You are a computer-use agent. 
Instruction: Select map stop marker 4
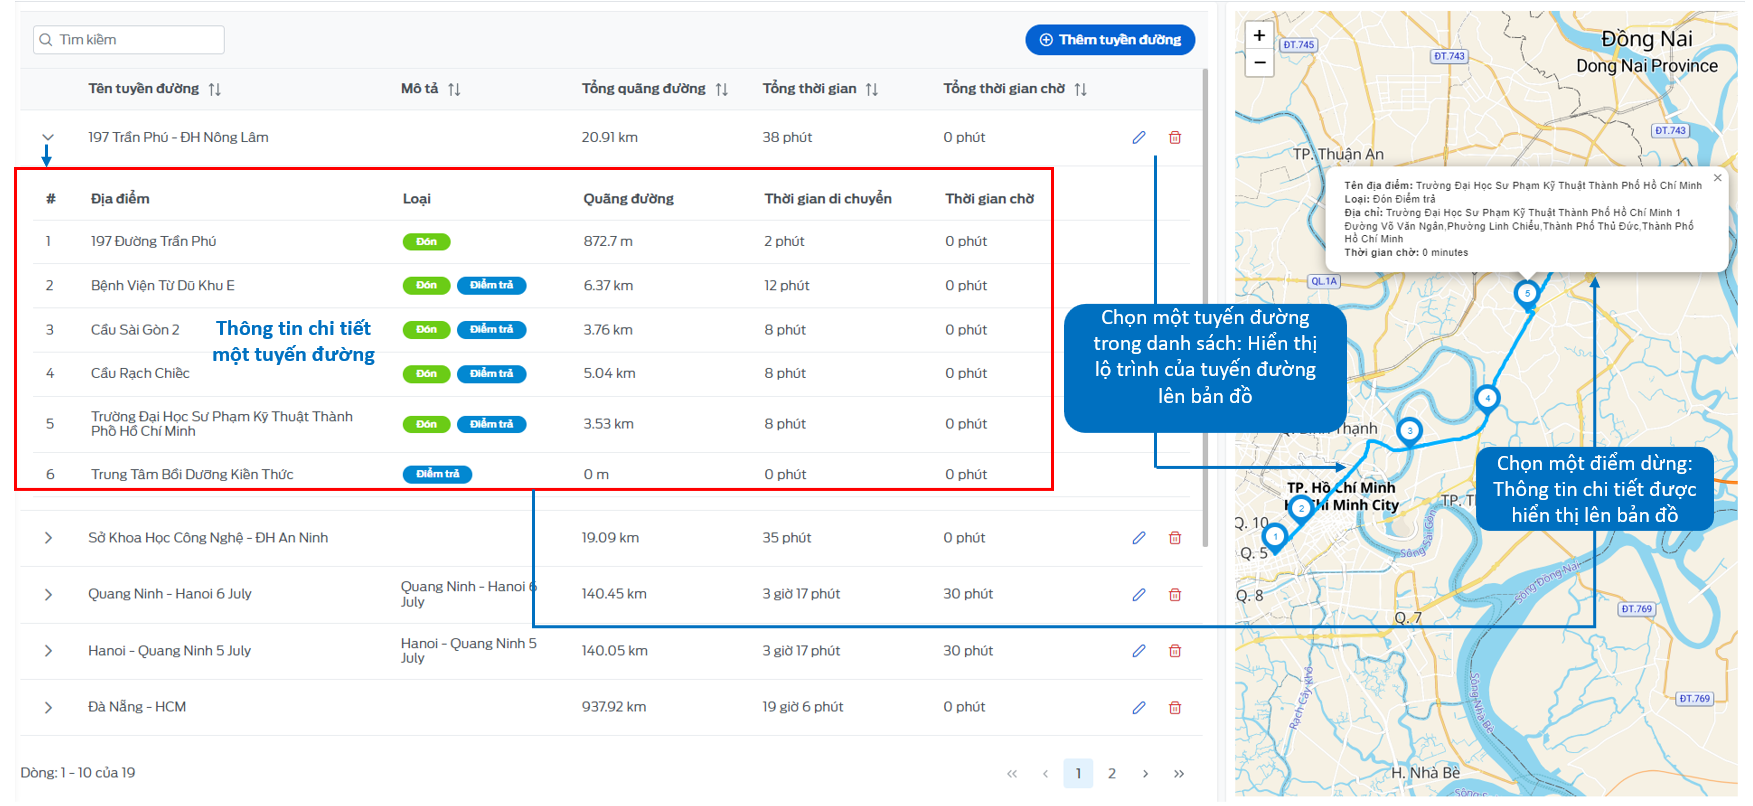pyautogui.click(x=1487, y=398)
